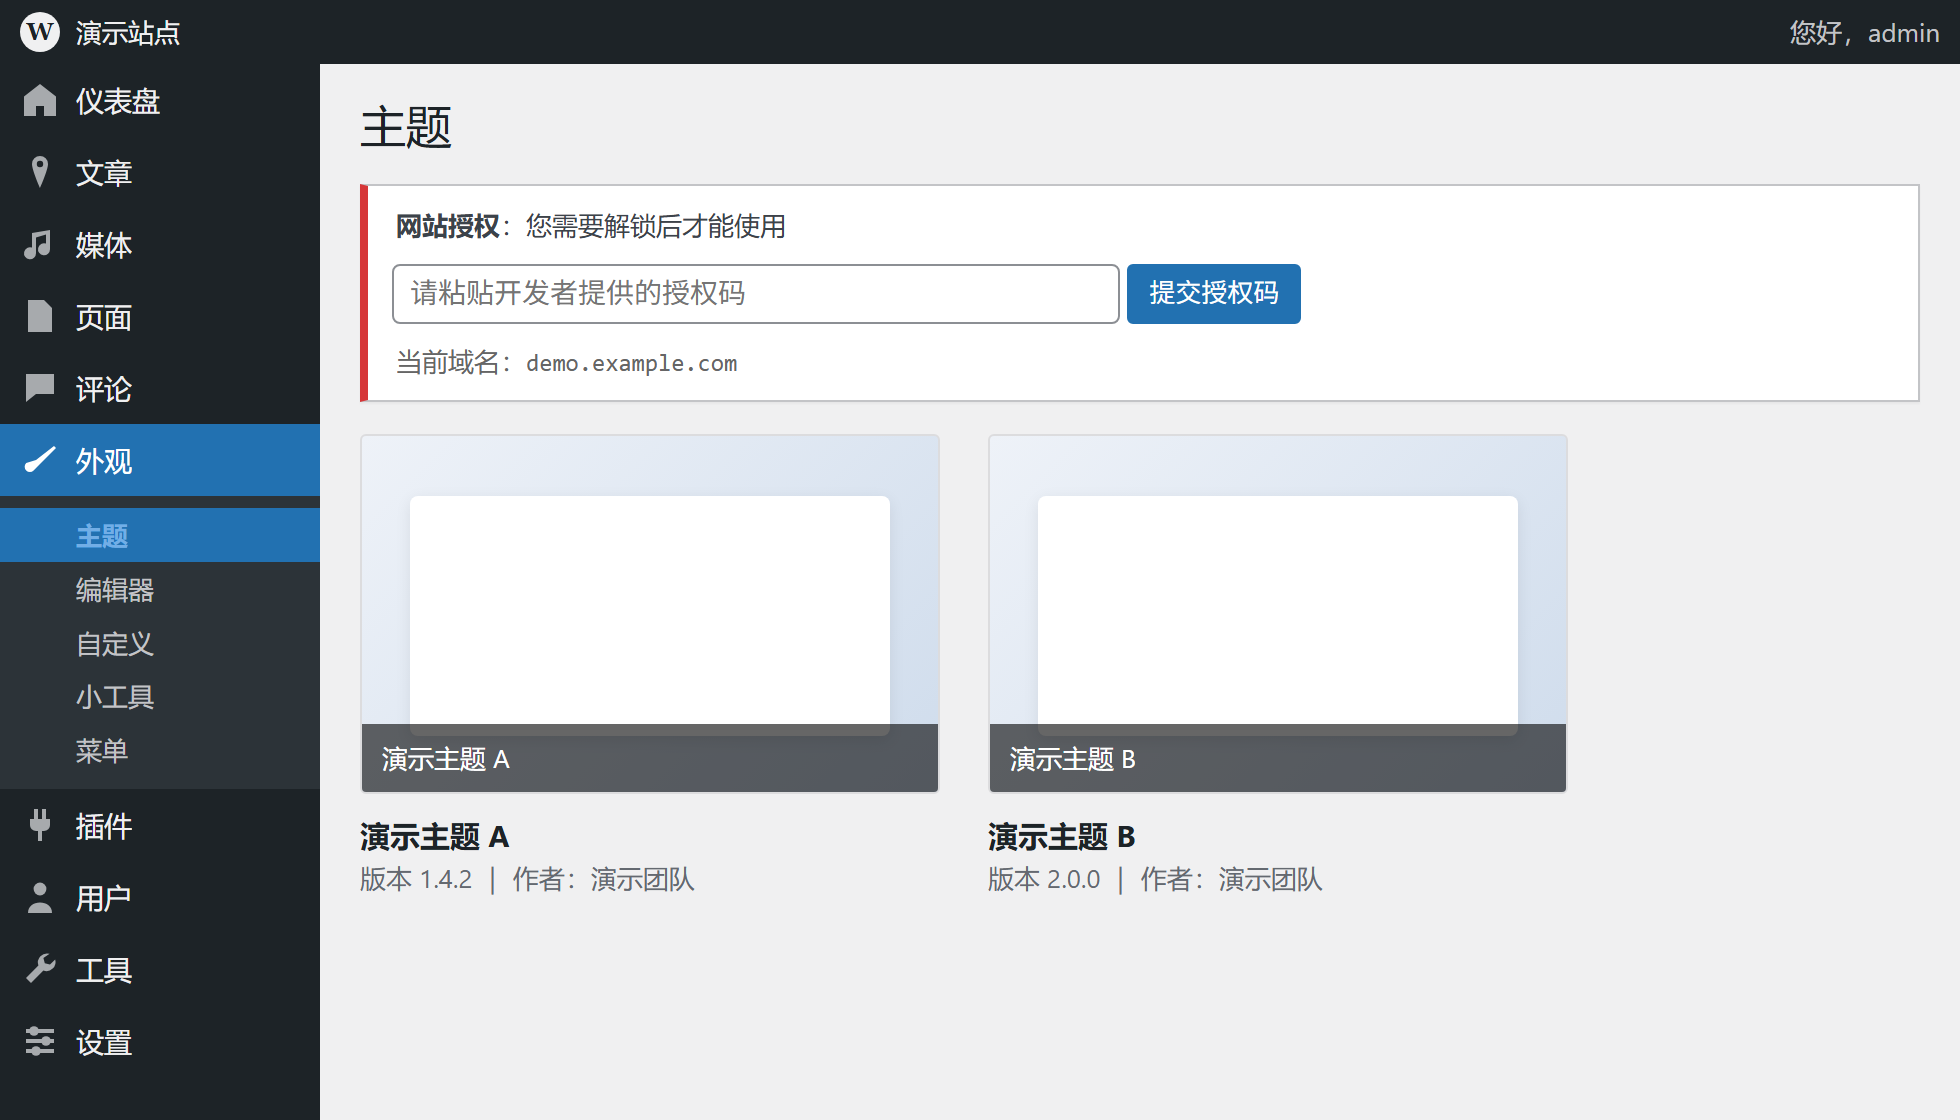Click the pages document icon

click(x=40, y=316)
